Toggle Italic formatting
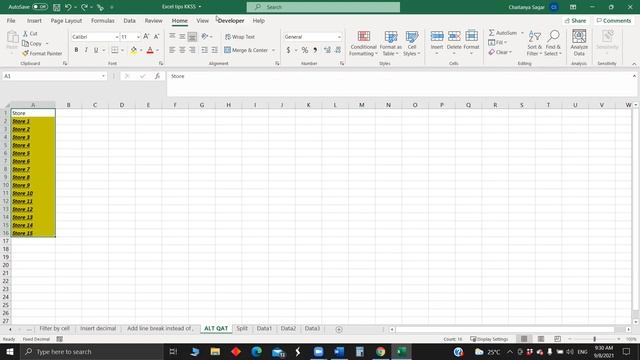Screen dimensions: 640x360 coord(86,50)
